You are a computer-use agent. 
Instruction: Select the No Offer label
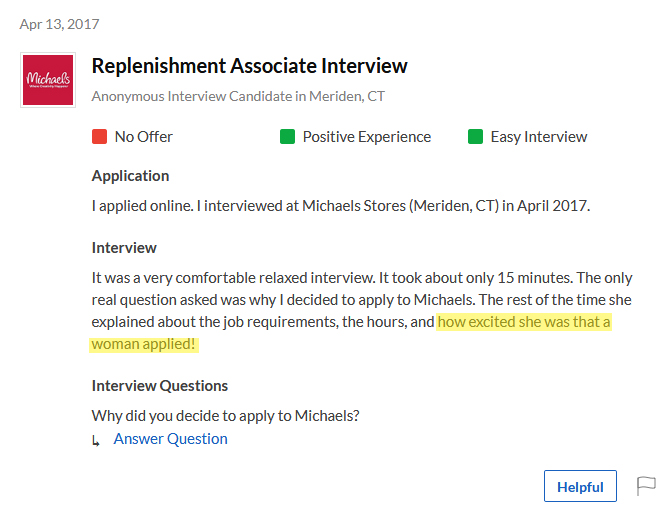click(144, 137)
